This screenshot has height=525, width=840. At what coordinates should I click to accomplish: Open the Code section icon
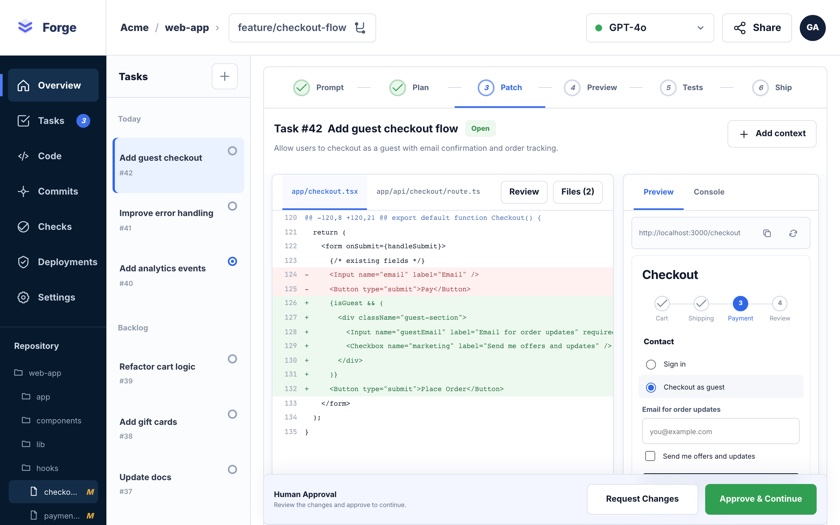23,156
